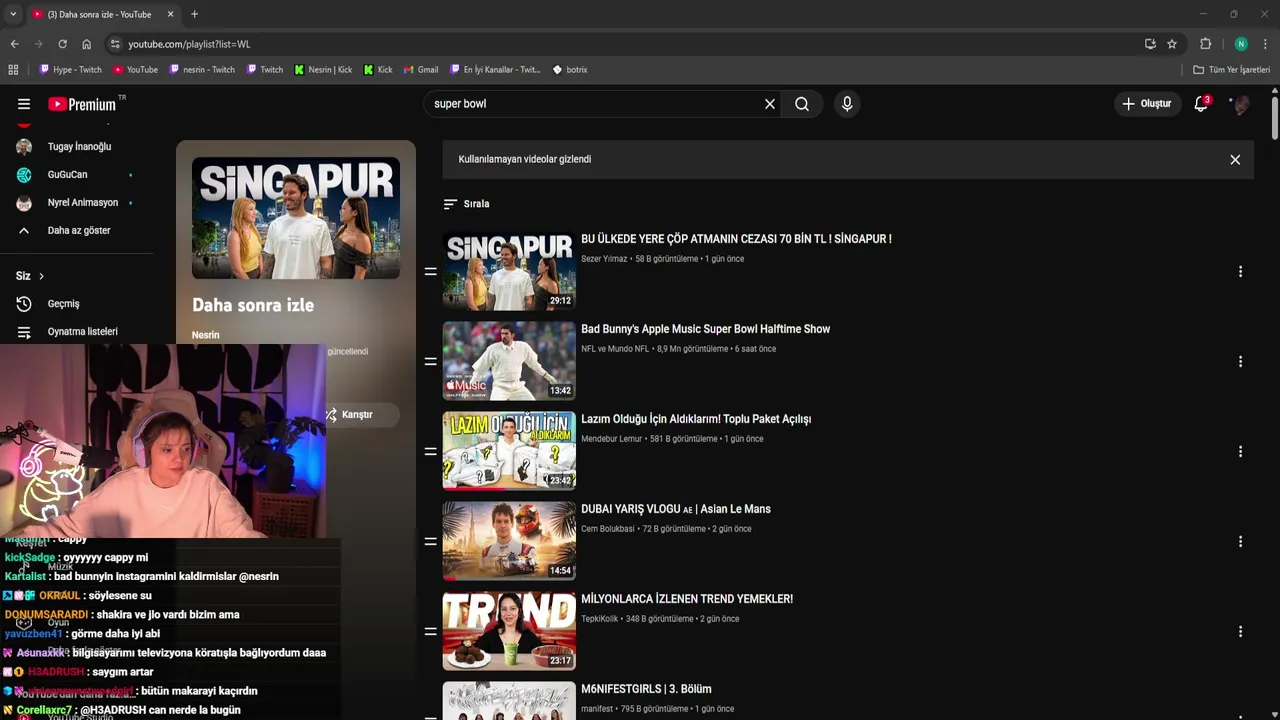Viewport: 1280px width, 720px height.
Task: Open Toplu Paket Açılışı video thumbnail
Action: pyautogui.click(x=509, y=451)
